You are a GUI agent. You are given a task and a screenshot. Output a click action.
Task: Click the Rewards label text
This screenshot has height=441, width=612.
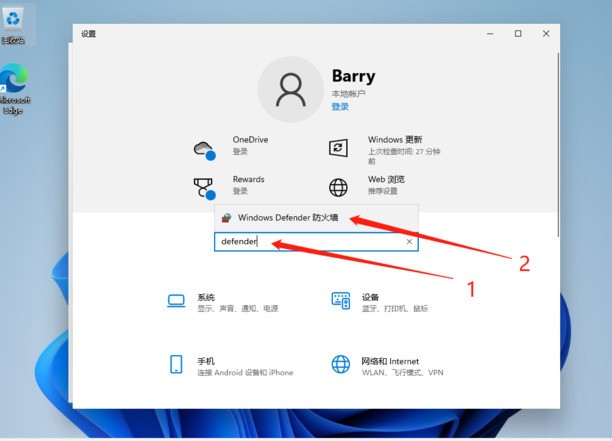(249, 179)
